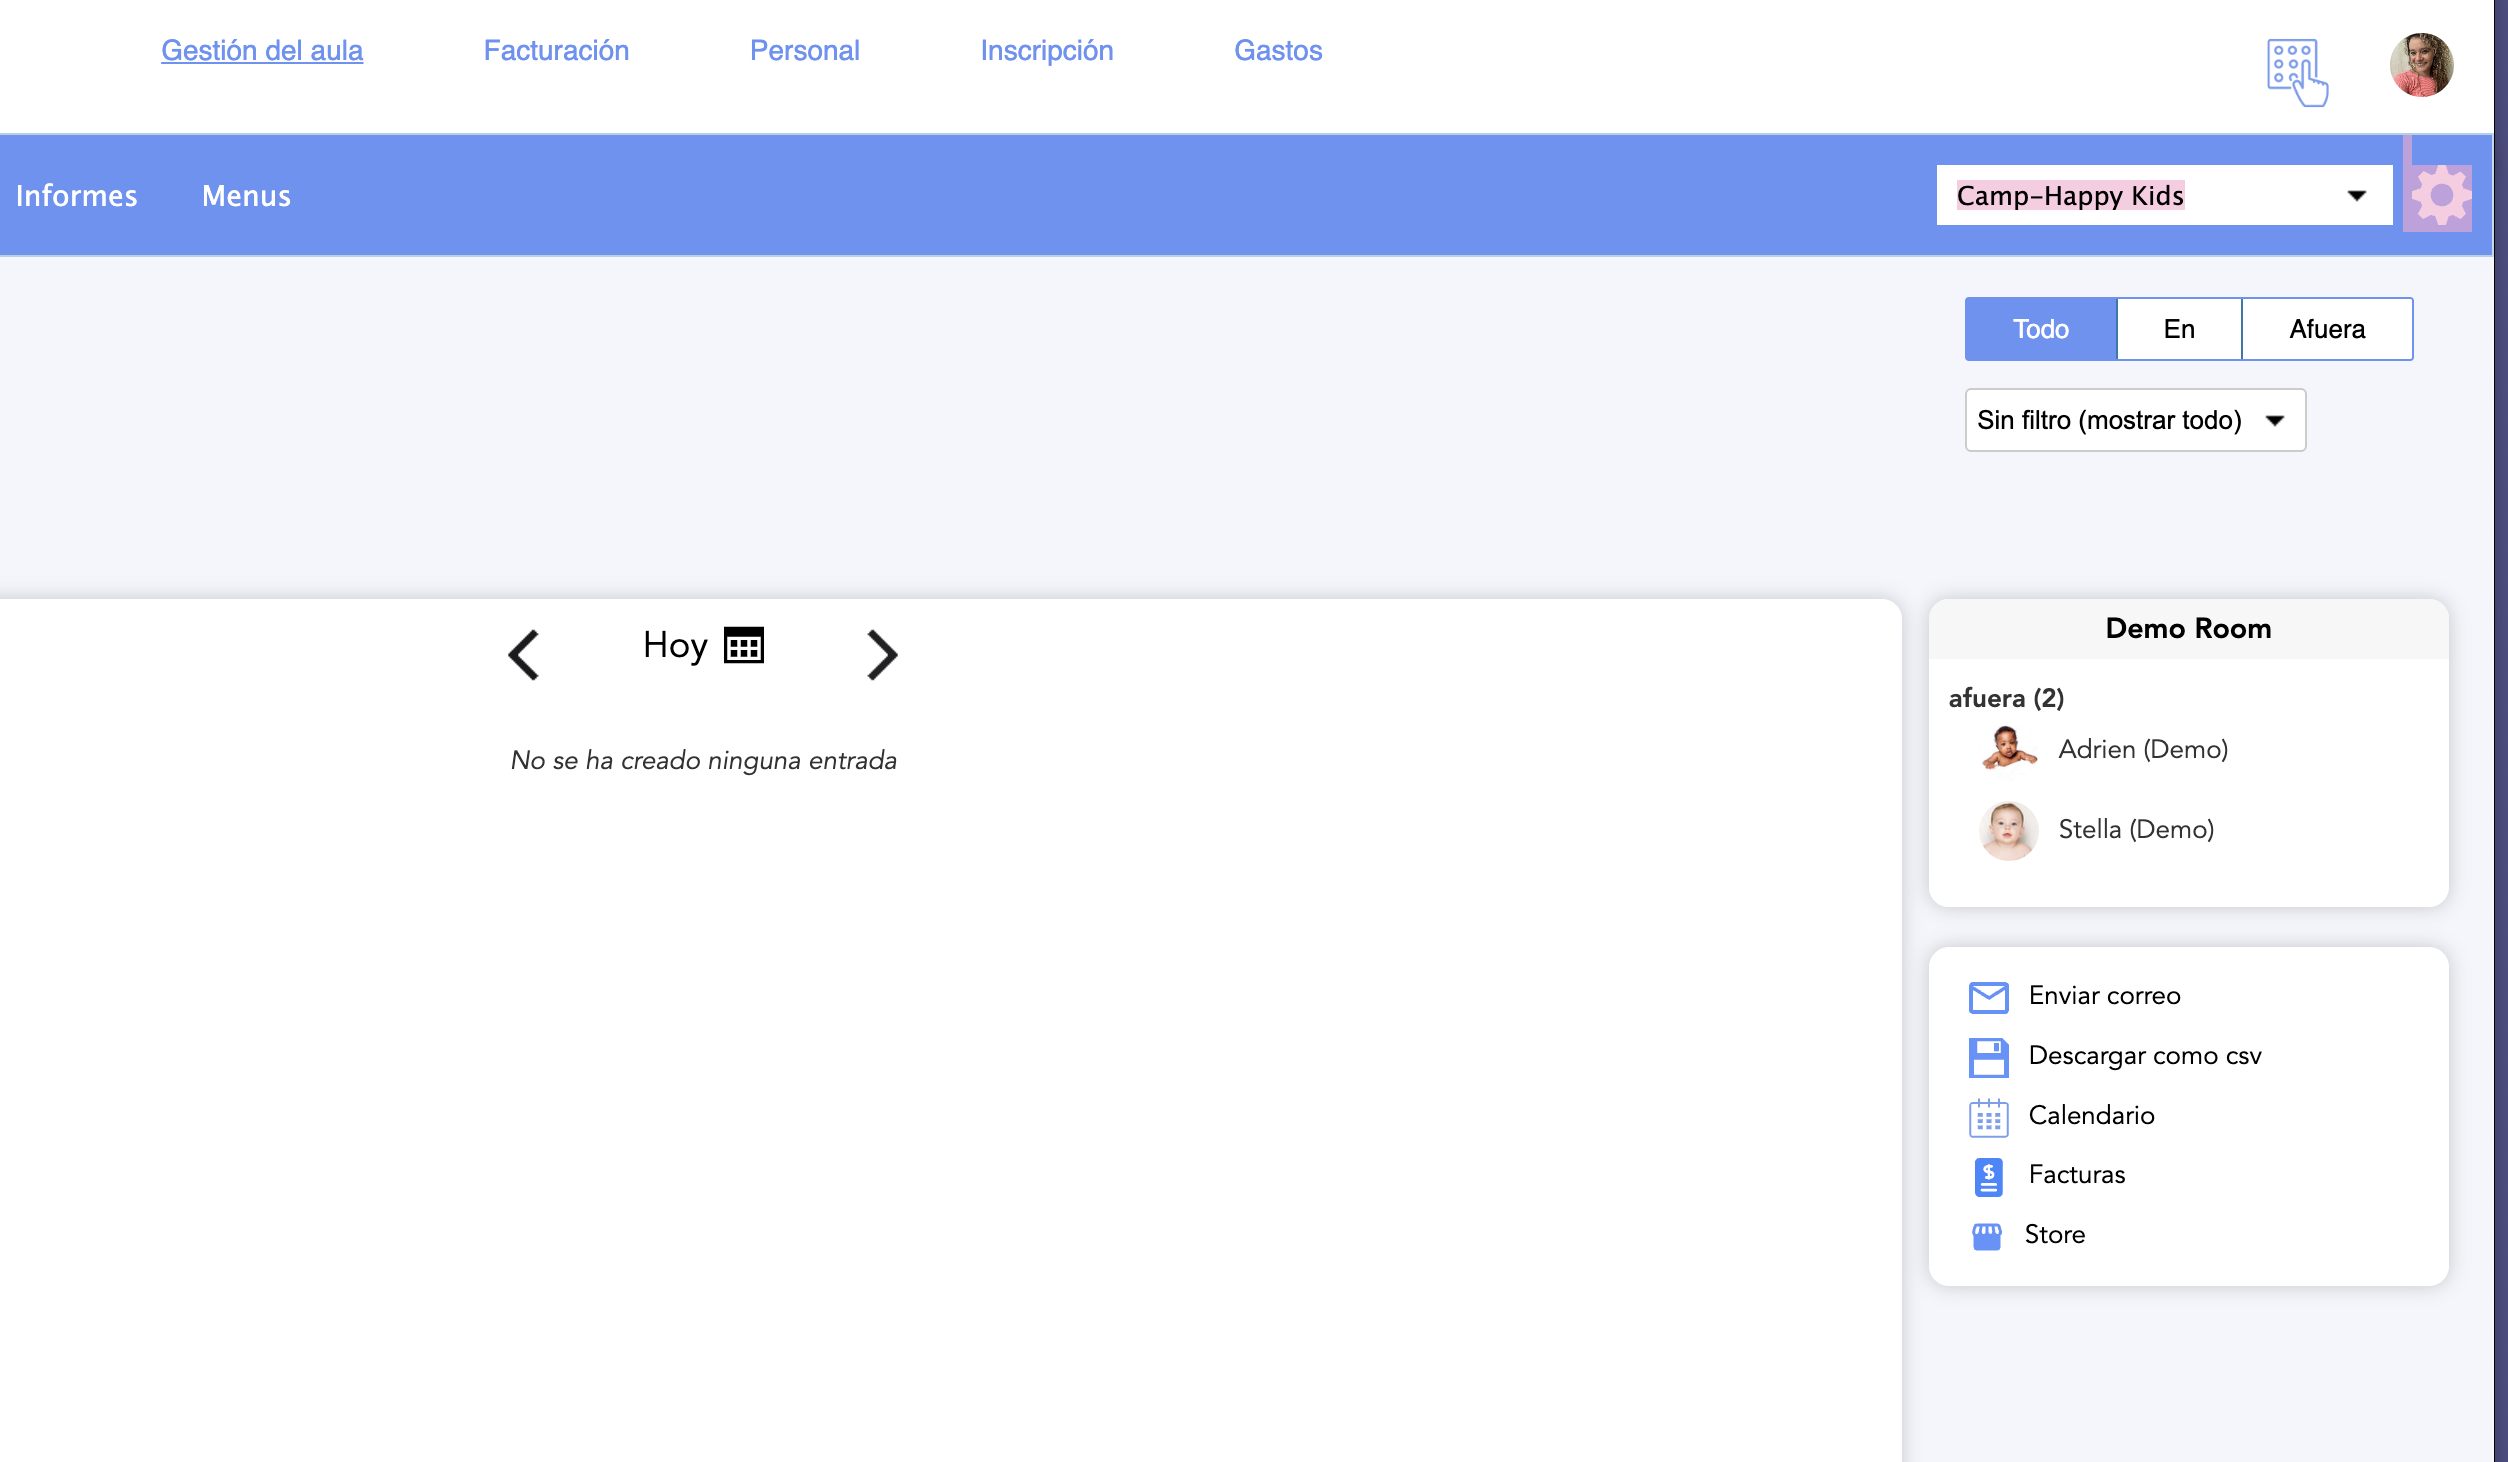Click the Enviar correo envelope icon
The image size is (2508, 1462).
pos(1988,997)
